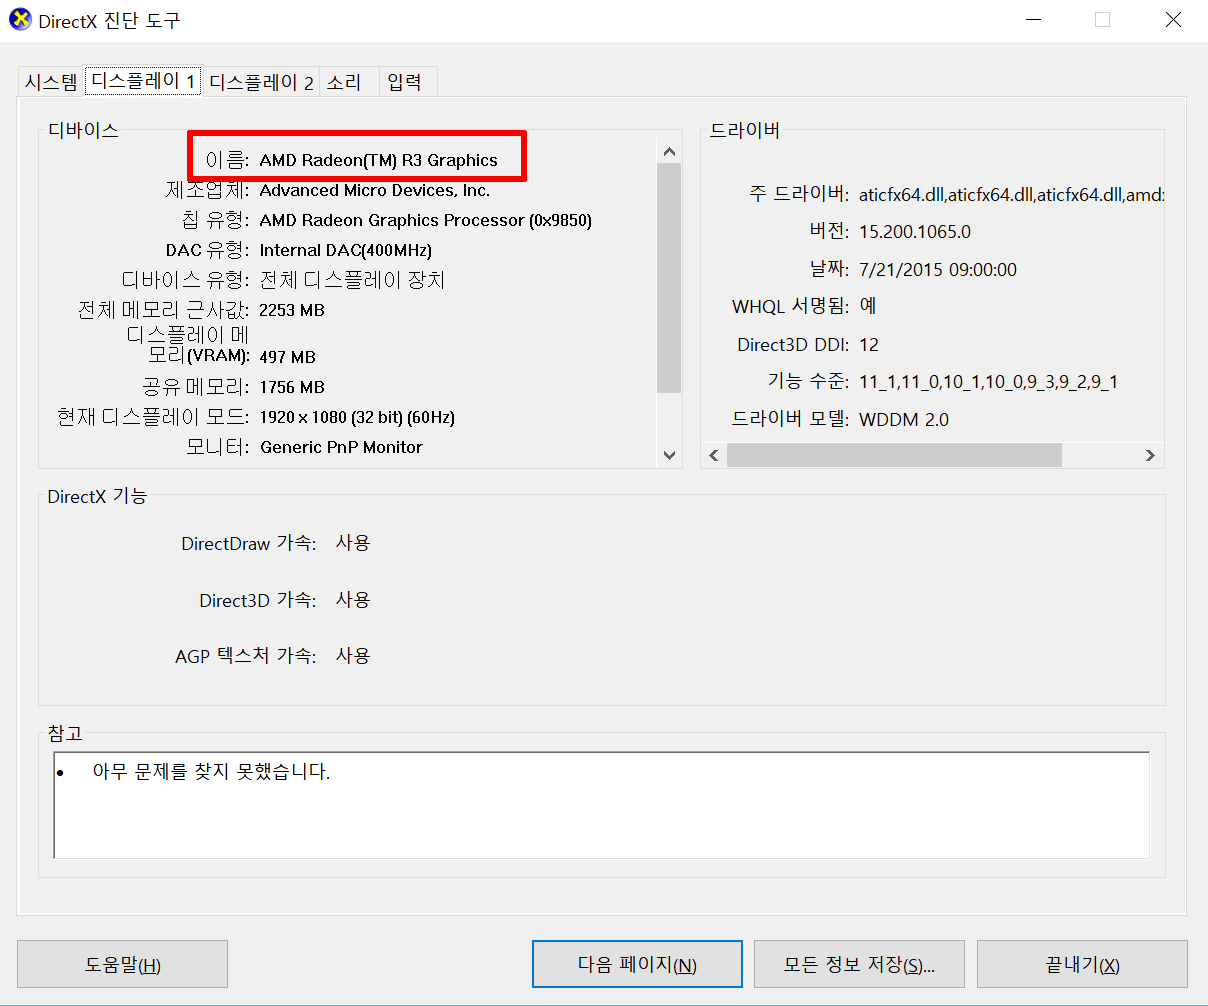Click the '497 MB' VRAM value
The image size is (1208, 1006).
tap(287, 356)
